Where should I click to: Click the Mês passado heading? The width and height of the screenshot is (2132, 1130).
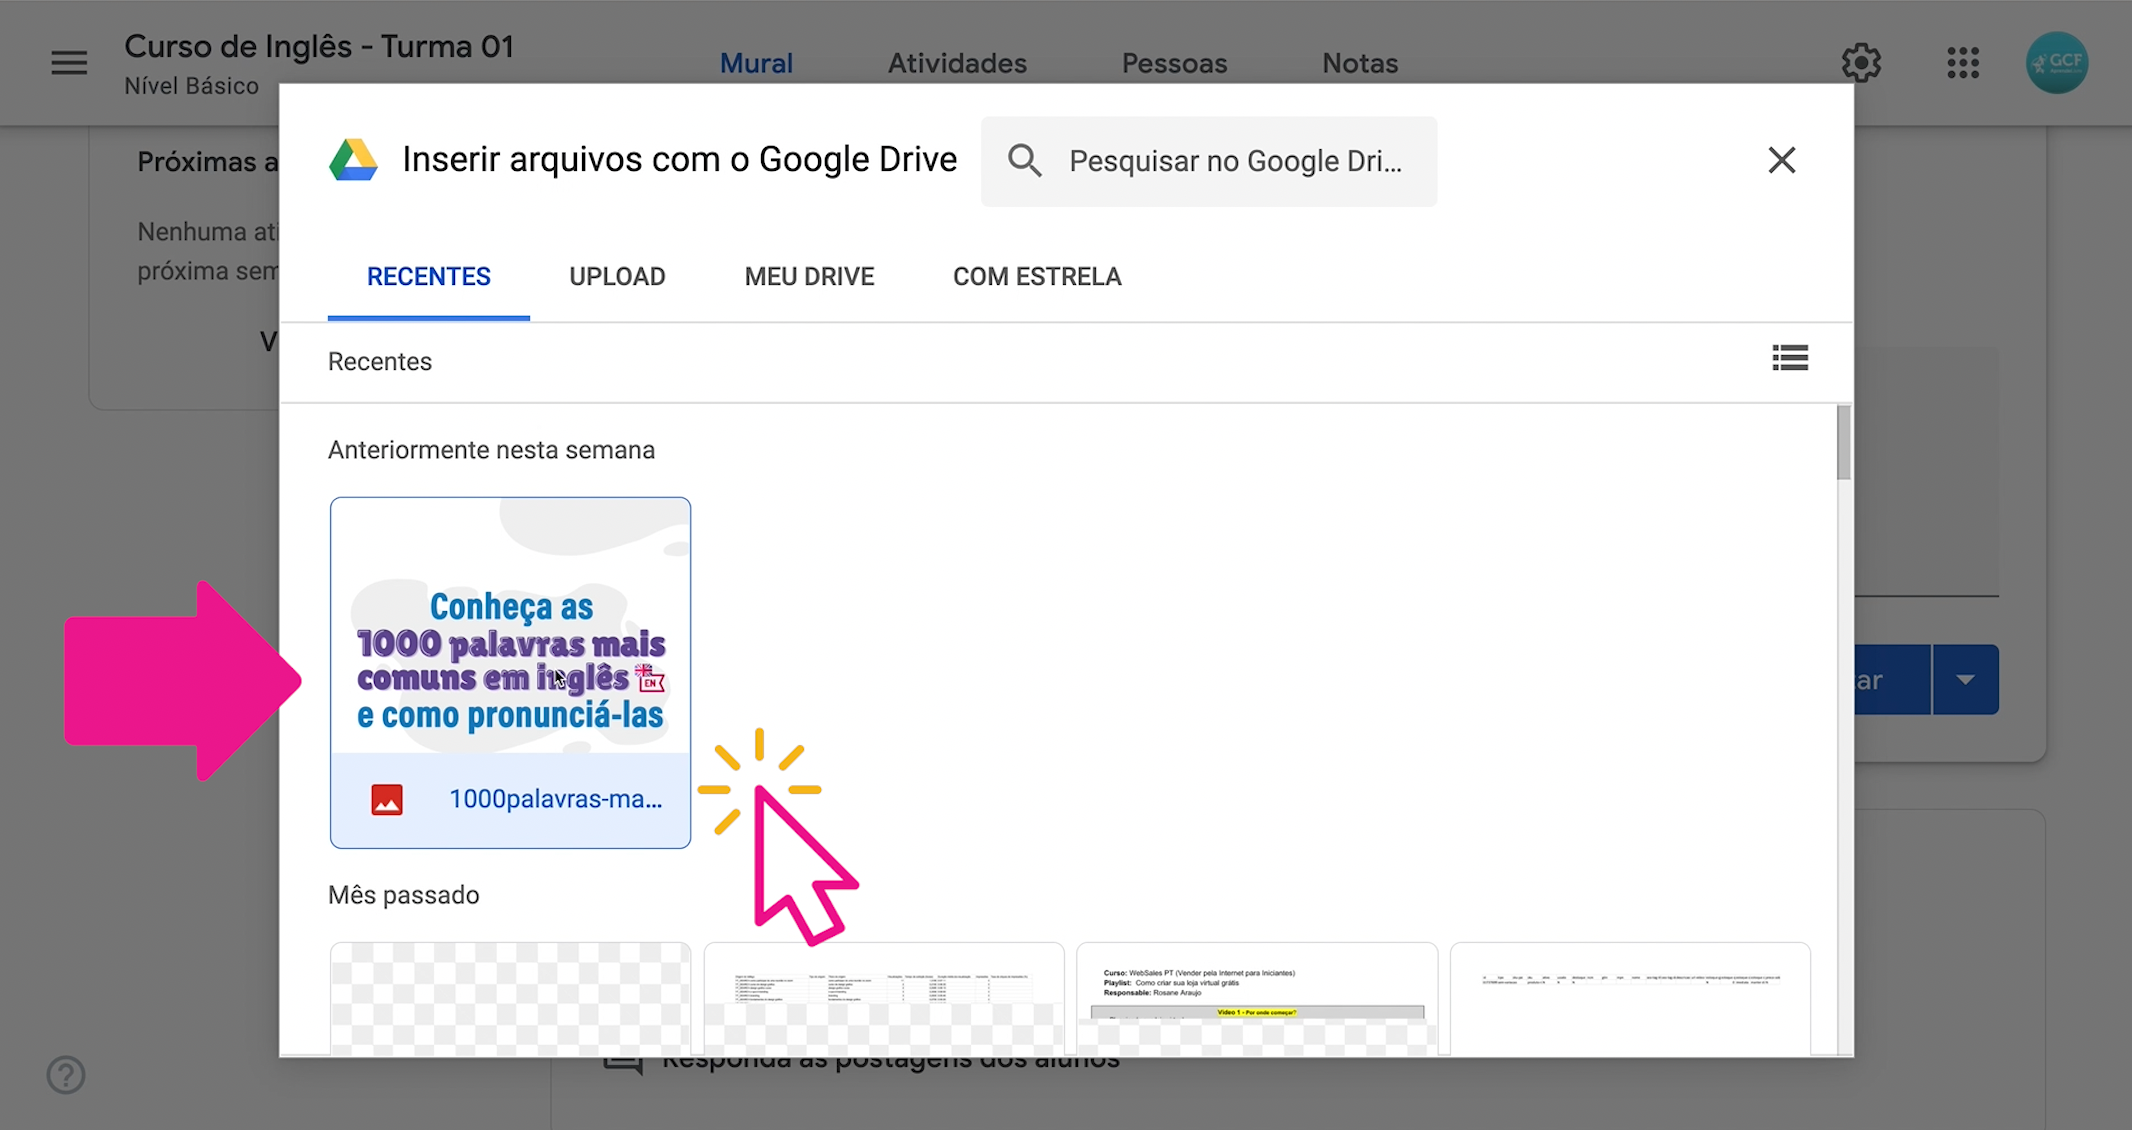click(403, 895)
